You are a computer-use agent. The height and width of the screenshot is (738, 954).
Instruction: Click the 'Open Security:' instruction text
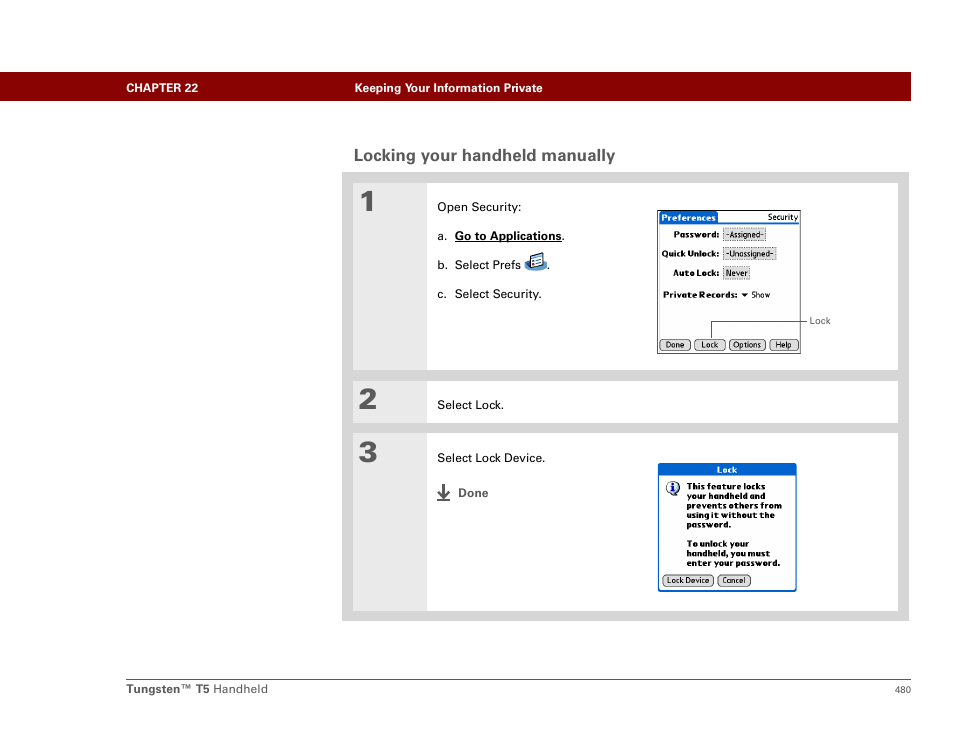click(479, 207)
